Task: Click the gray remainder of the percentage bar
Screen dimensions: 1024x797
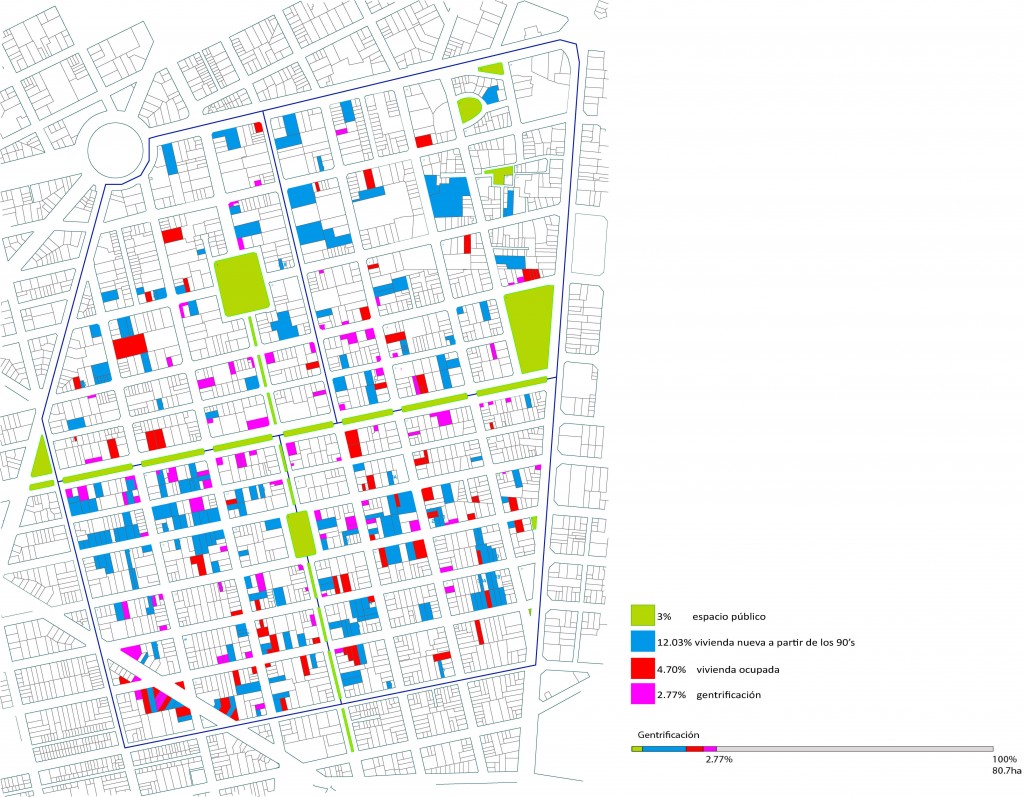Action: 855,749
